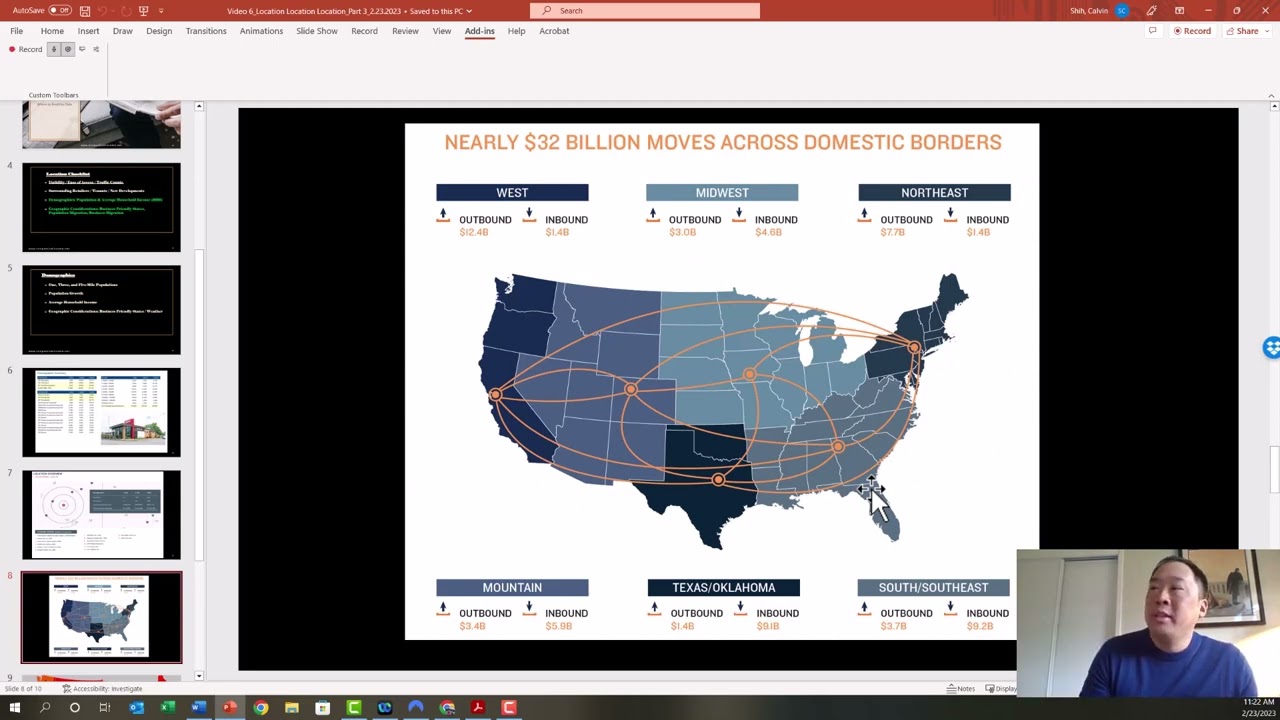Go to the Transitions tab
The height and width of the screenshot is (720, 1280).
coord(206,31)
